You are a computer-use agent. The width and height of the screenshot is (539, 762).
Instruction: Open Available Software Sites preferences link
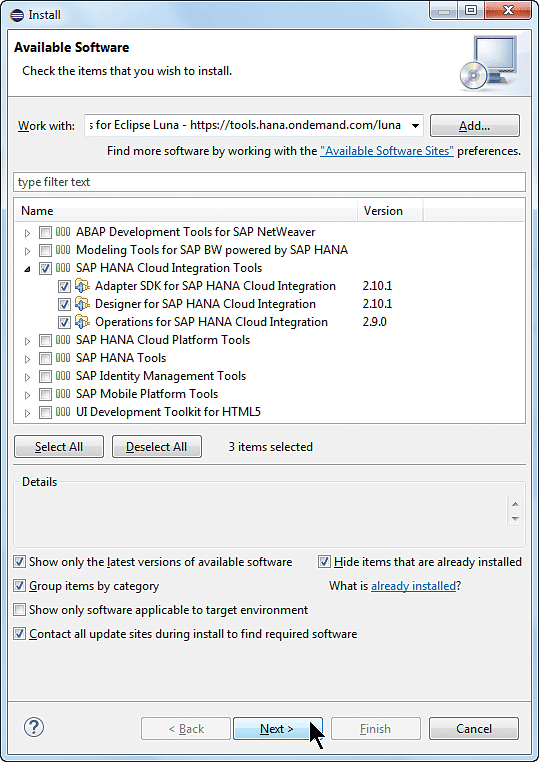point(387,151)
